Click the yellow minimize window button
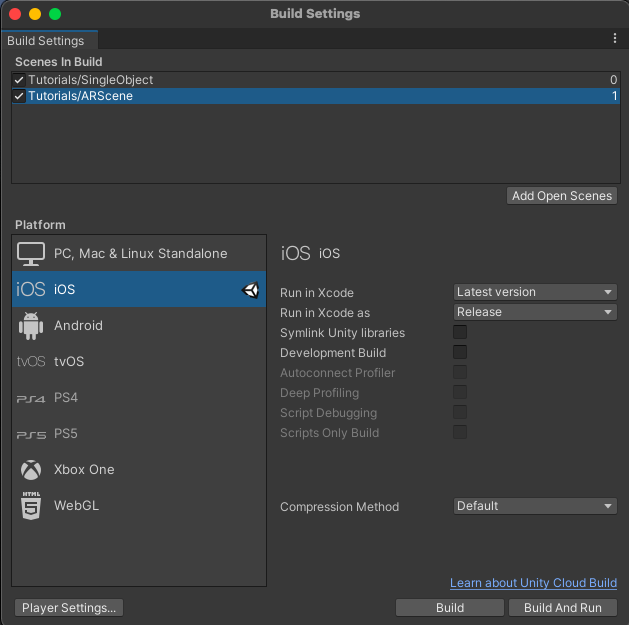The width and height of the screenshot is (629, 625). (x=35, y=14)
